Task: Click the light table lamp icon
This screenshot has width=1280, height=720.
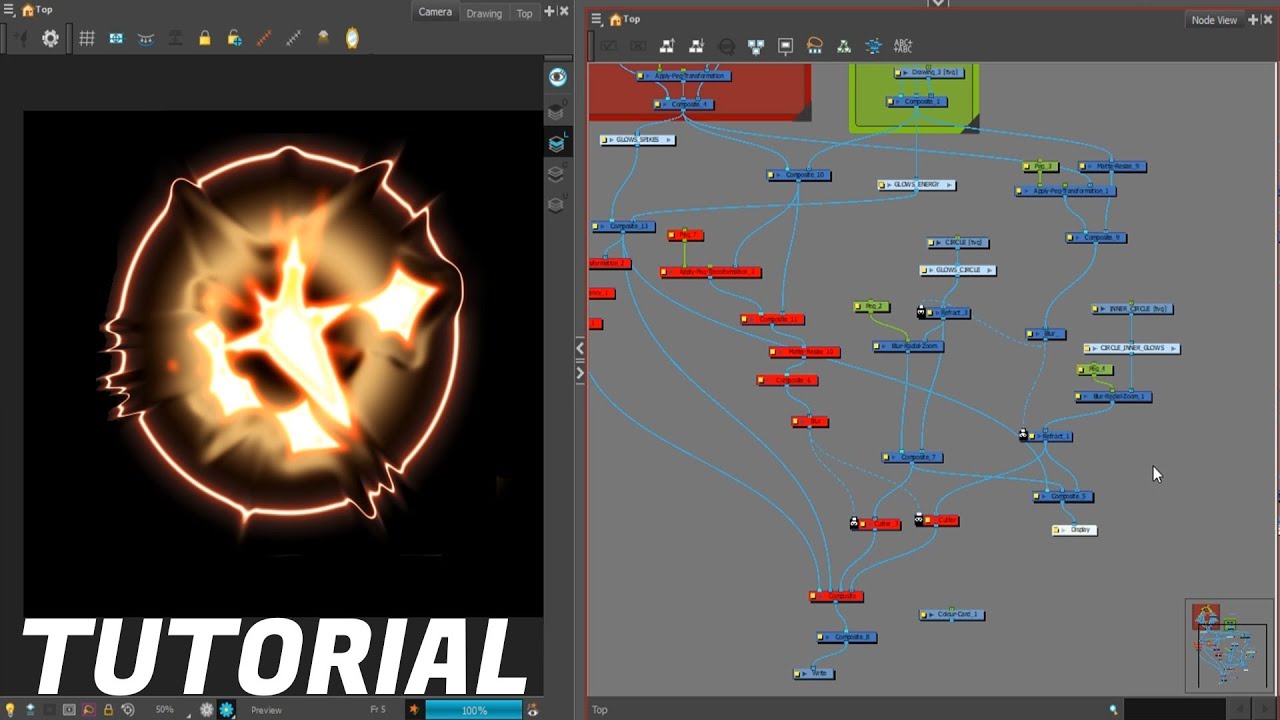Action: (x=323, y=38)
